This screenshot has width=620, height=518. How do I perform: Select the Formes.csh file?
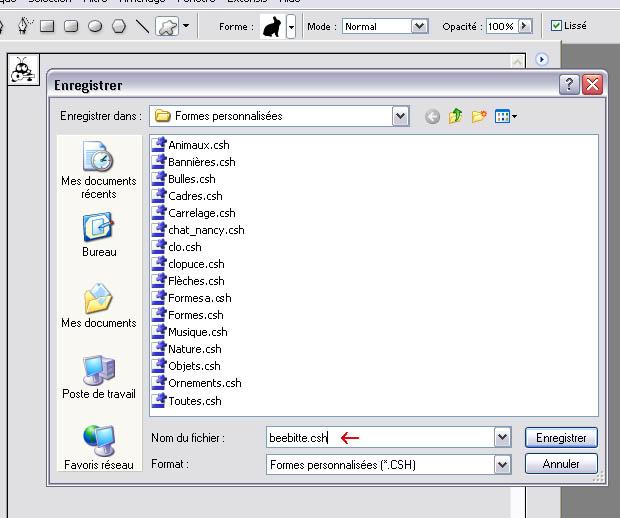point(188,315)
